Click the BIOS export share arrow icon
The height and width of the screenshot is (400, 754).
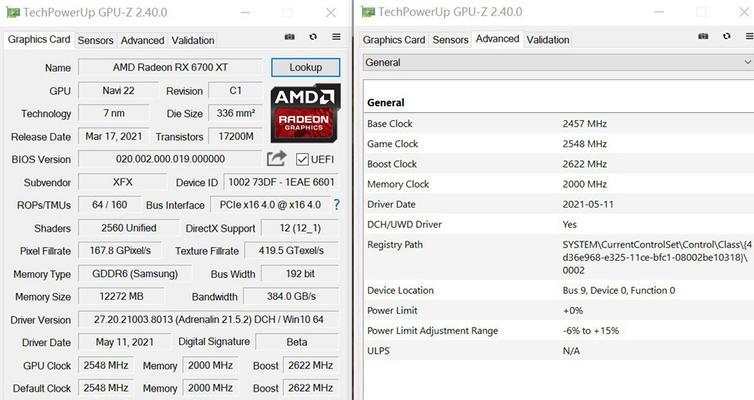coord(276,158)
